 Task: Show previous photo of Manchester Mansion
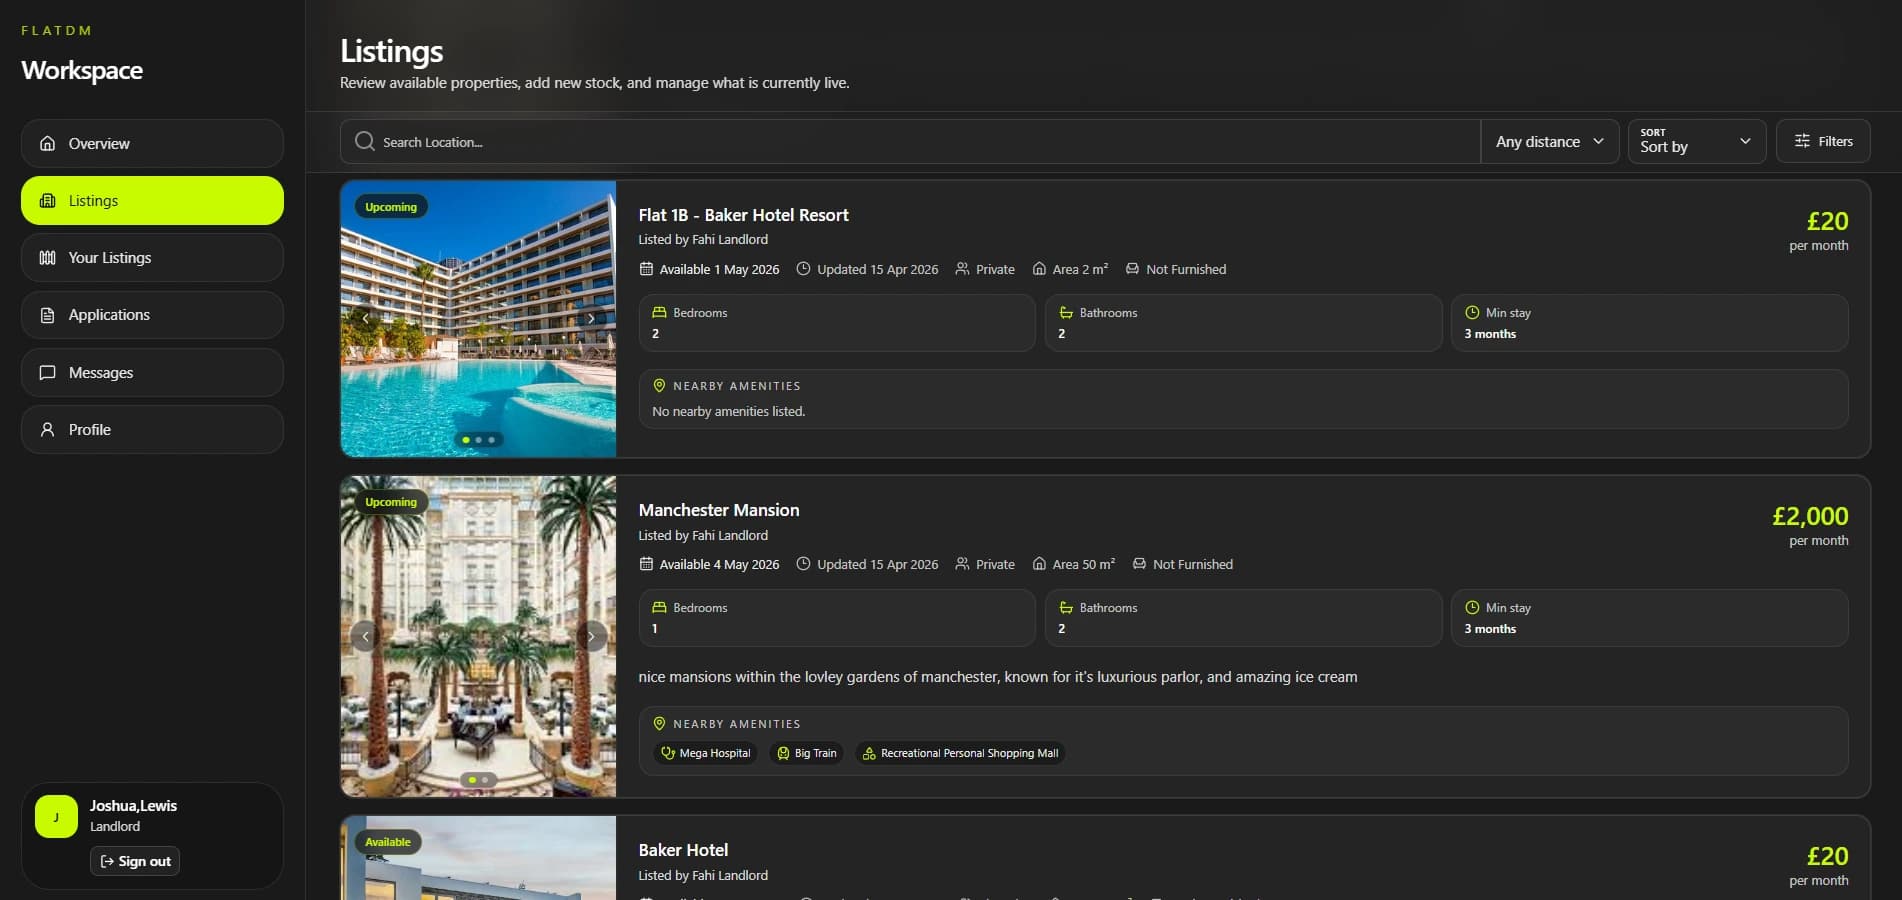[x=365, y=636]
